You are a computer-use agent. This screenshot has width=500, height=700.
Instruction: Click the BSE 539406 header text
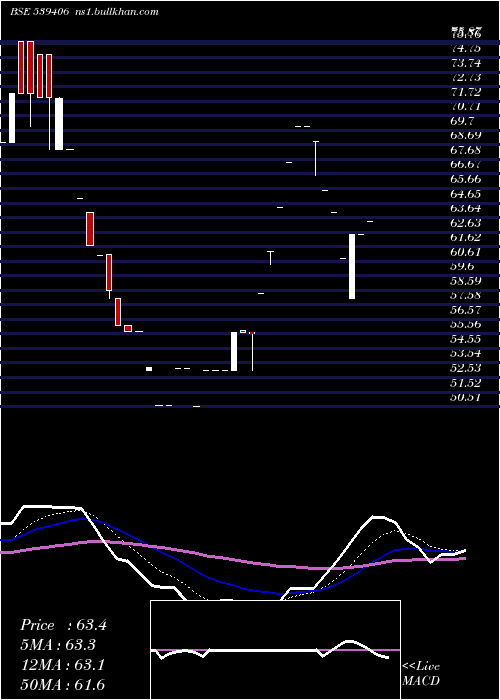(x=39, y=12)
